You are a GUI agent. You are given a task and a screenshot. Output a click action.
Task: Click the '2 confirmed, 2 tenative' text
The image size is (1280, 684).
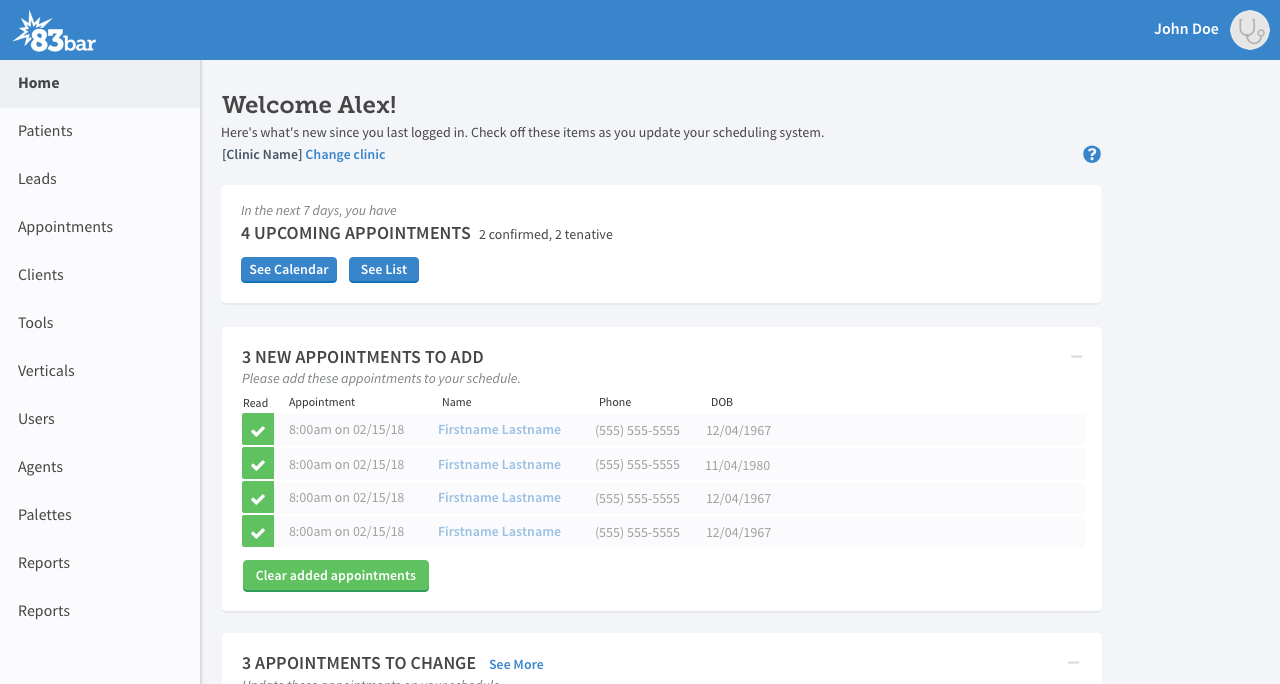pos(546,235)
